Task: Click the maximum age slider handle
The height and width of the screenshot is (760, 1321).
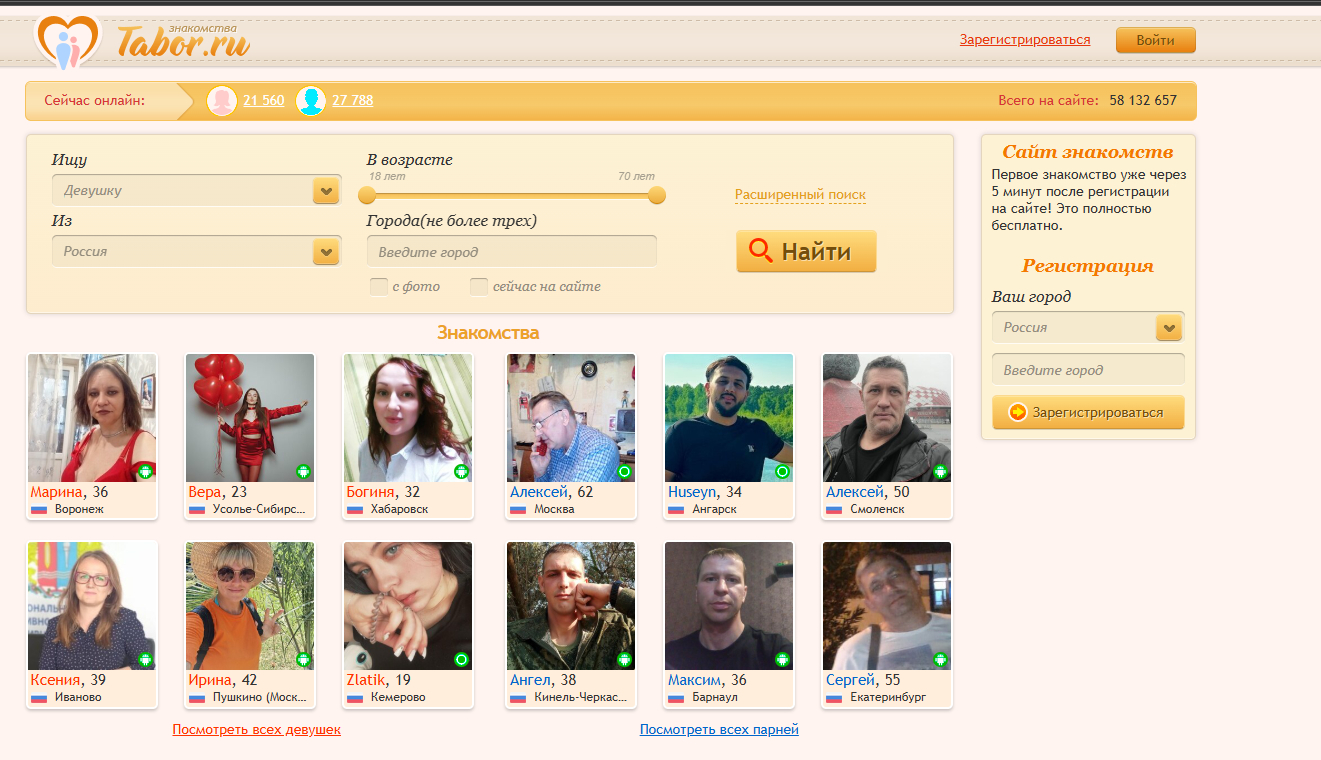Action: coord(657,195)
